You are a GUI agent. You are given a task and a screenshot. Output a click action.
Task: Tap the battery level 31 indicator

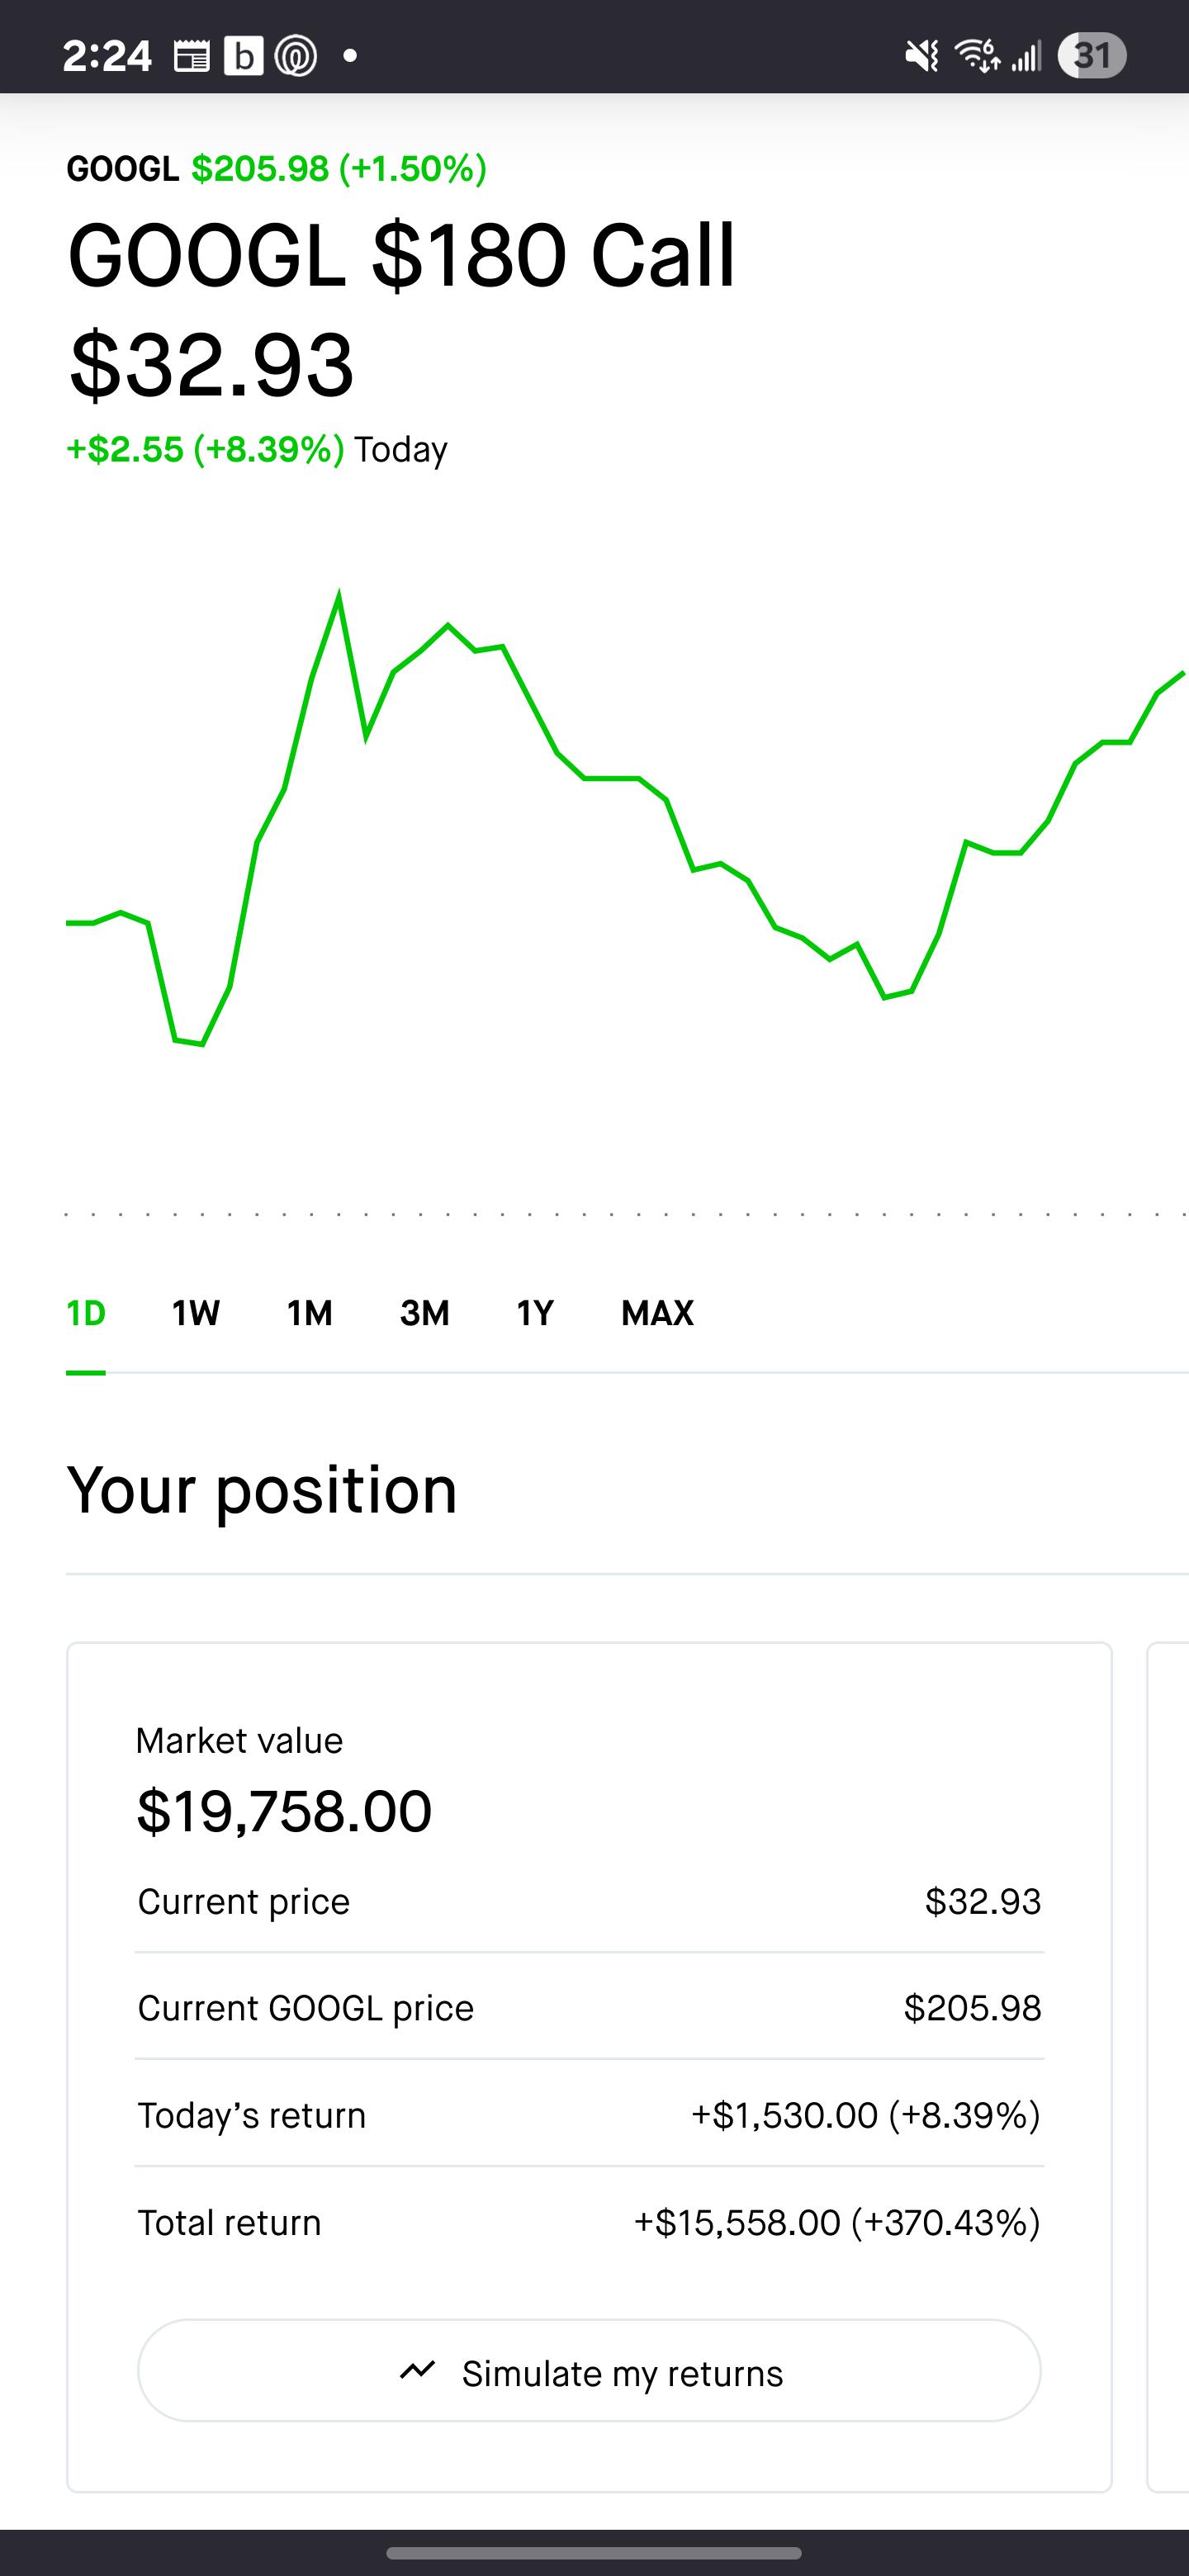[x=1092, y=56]
